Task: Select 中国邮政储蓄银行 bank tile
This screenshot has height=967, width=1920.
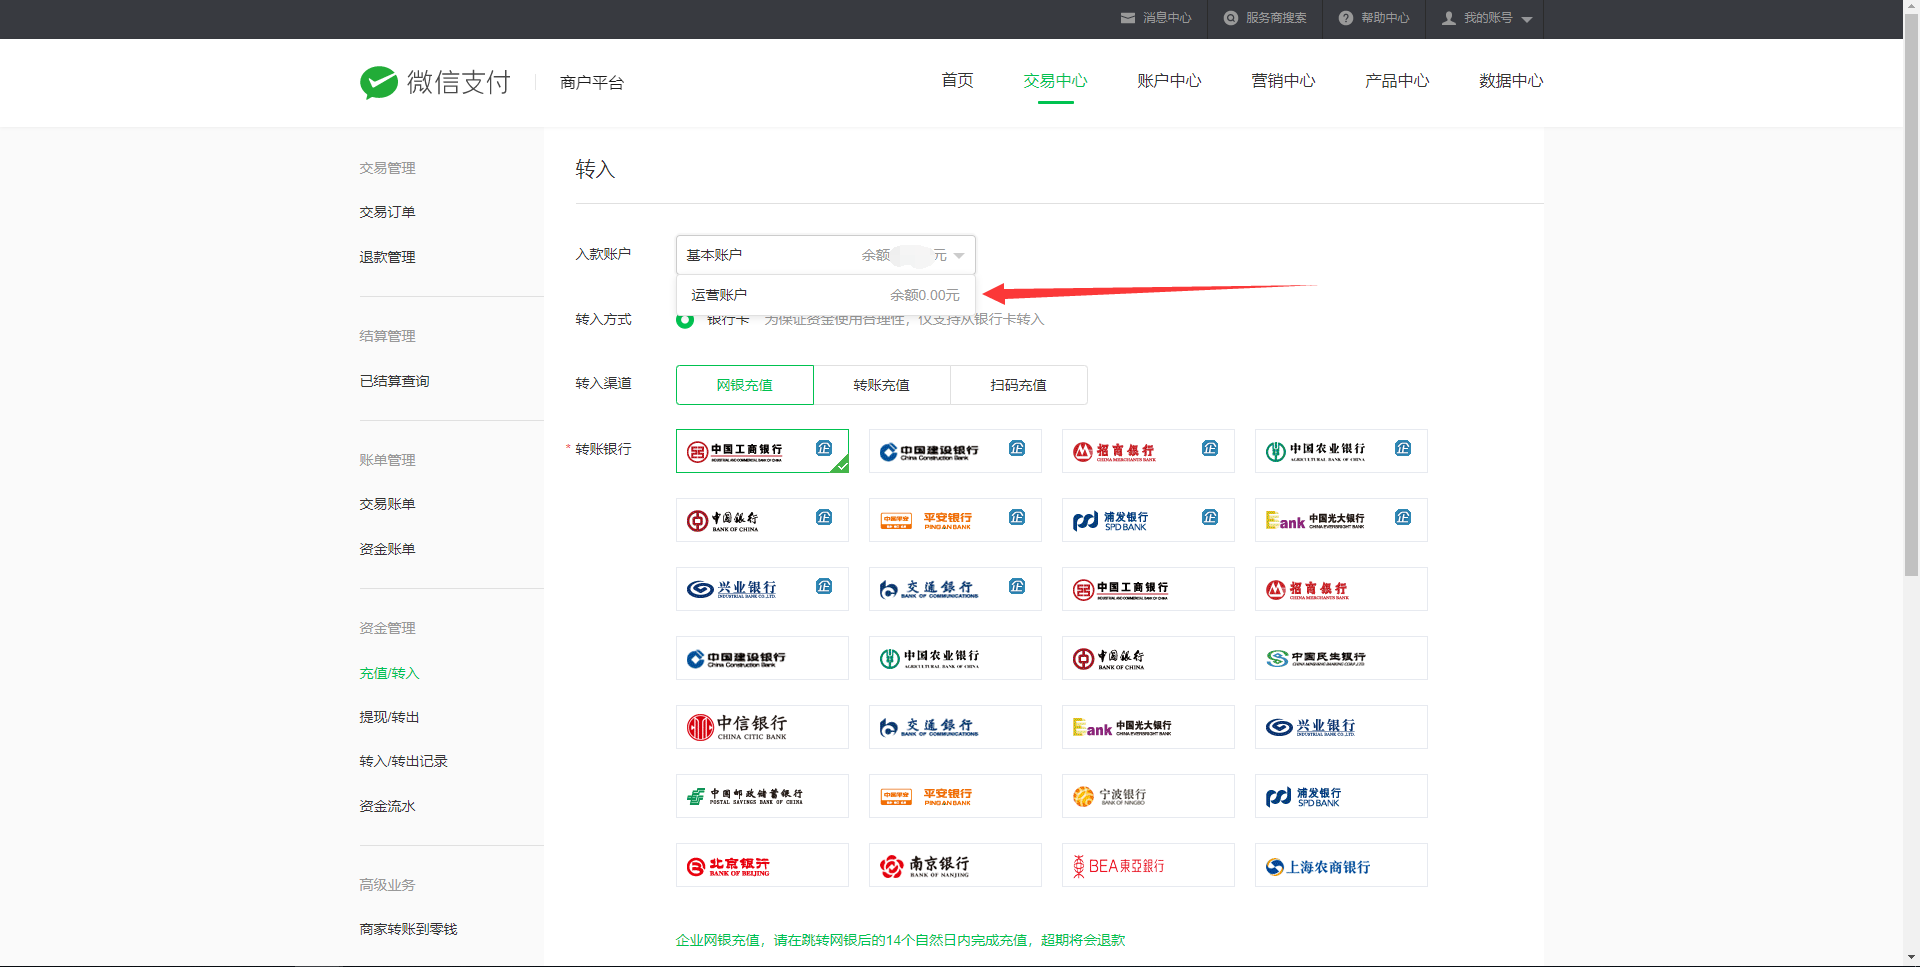Action: click(x=762, y=796)
